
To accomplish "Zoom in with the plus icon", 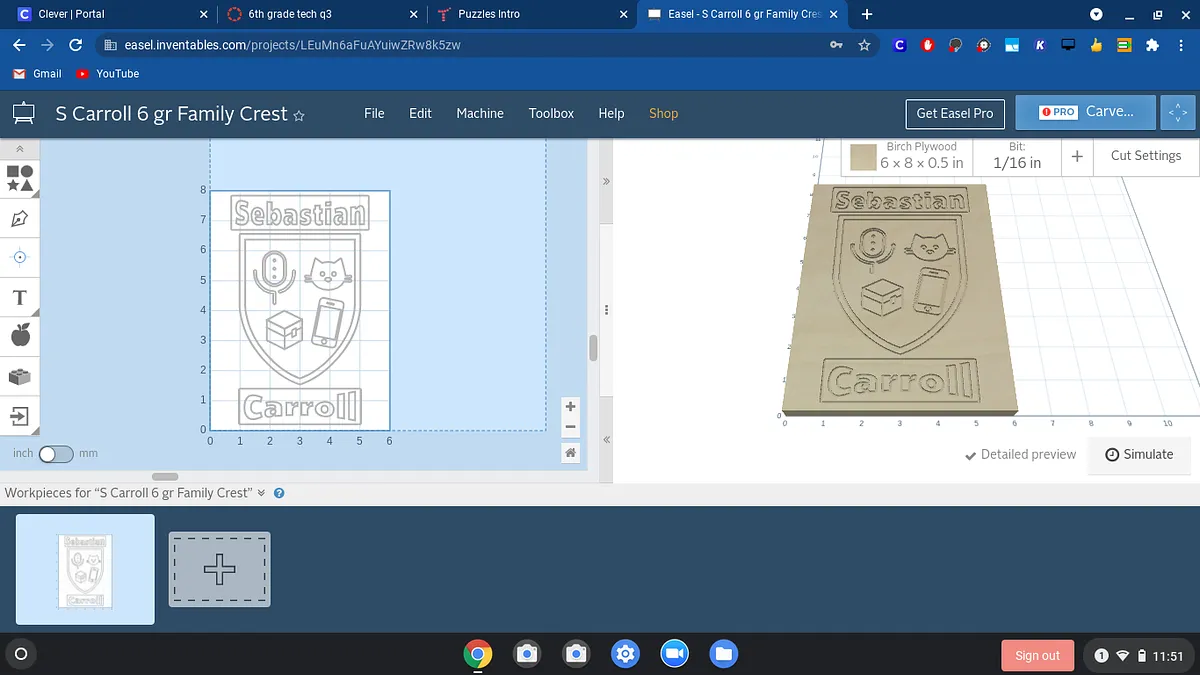I will [570, 407].
